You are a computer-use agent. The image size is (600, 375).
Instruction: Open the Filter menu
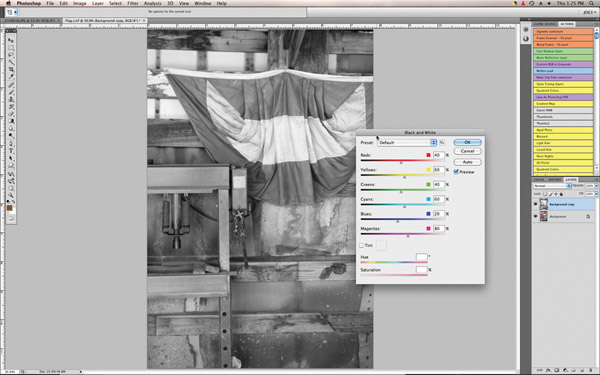[133, 3]
